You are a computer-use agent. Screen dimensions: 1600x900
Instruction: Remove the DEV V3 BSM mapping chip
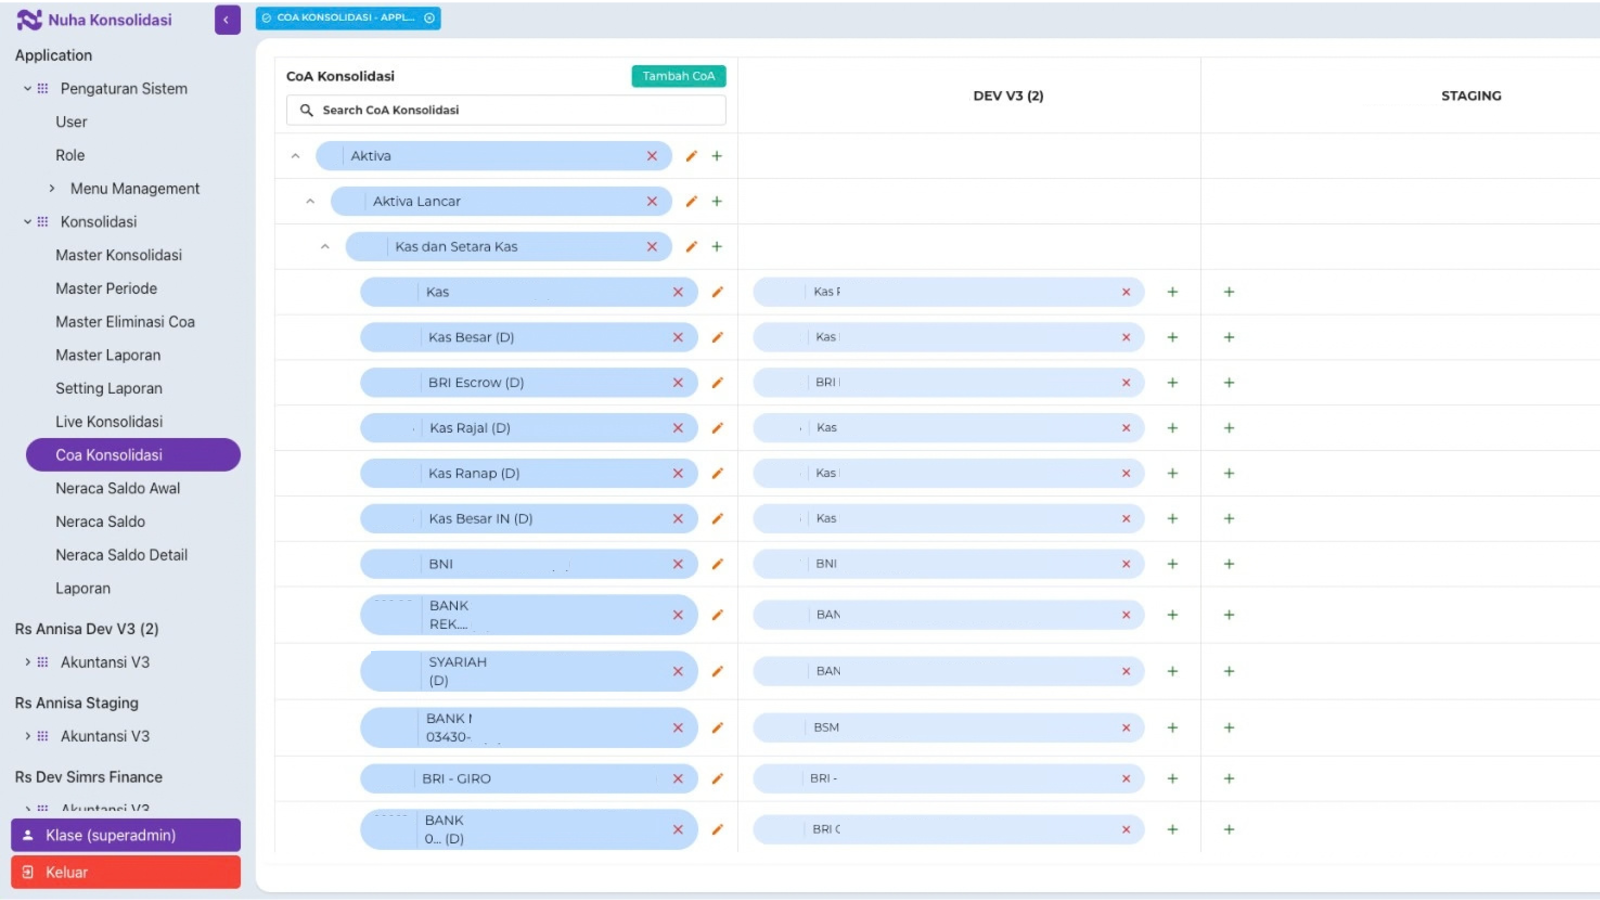point(1126,728)
